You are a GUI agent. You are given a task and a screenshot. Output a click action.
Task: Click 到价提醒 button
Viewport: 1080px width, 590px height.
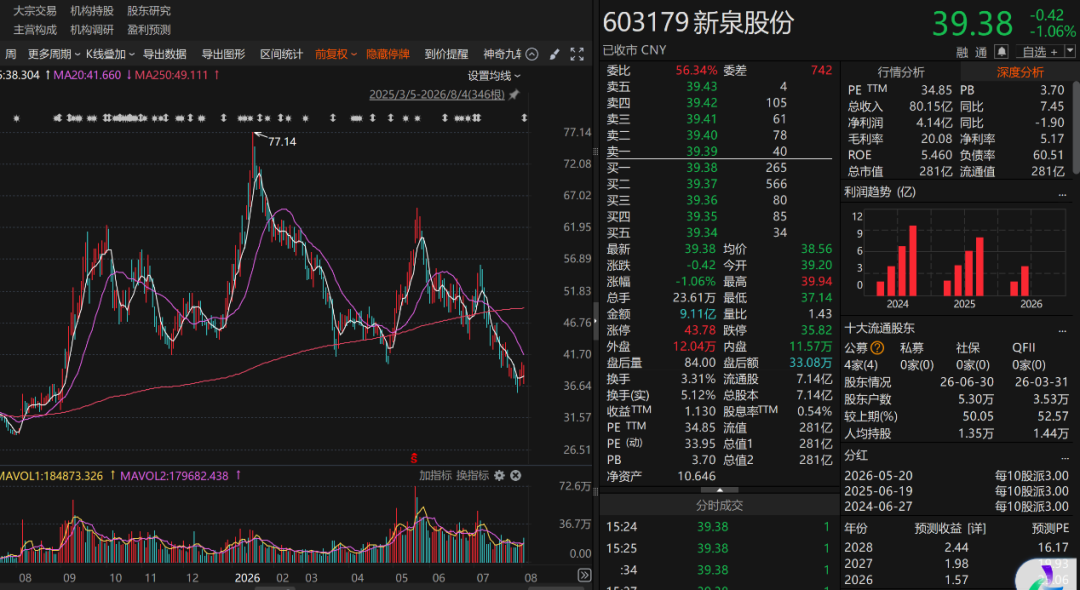click(446, 54)
